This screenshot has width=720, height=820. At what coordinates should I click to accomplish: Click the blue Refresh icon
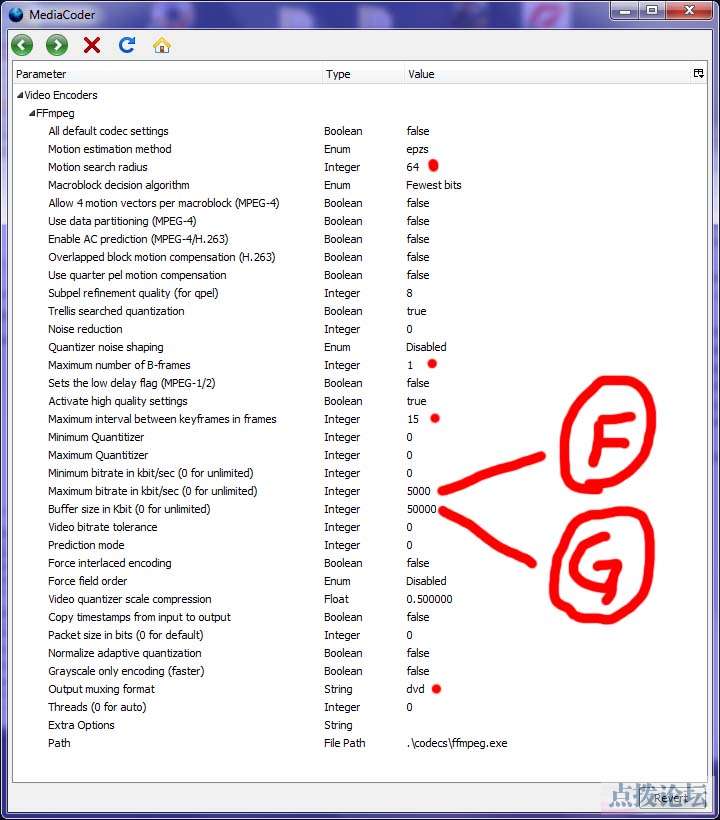point(127,45)
